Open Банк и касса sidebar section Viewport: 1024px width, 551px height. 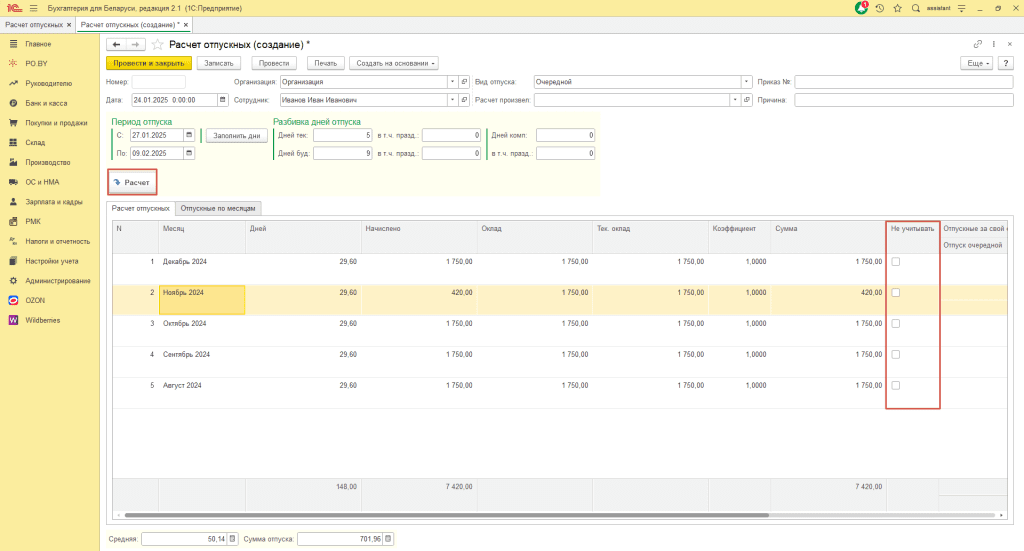pos(46,103)
